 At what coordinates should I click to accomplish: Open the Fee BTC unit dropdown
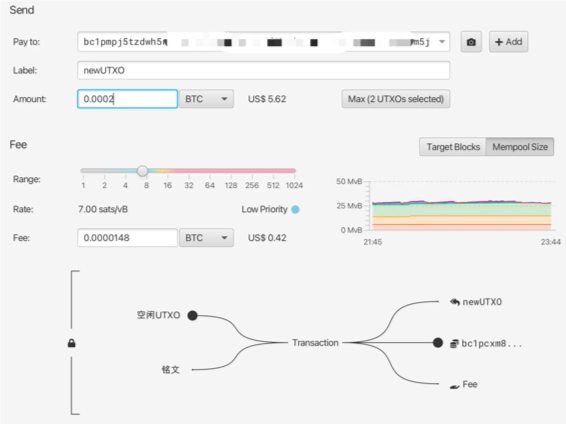pyautogui.click(x=206, y=238)
